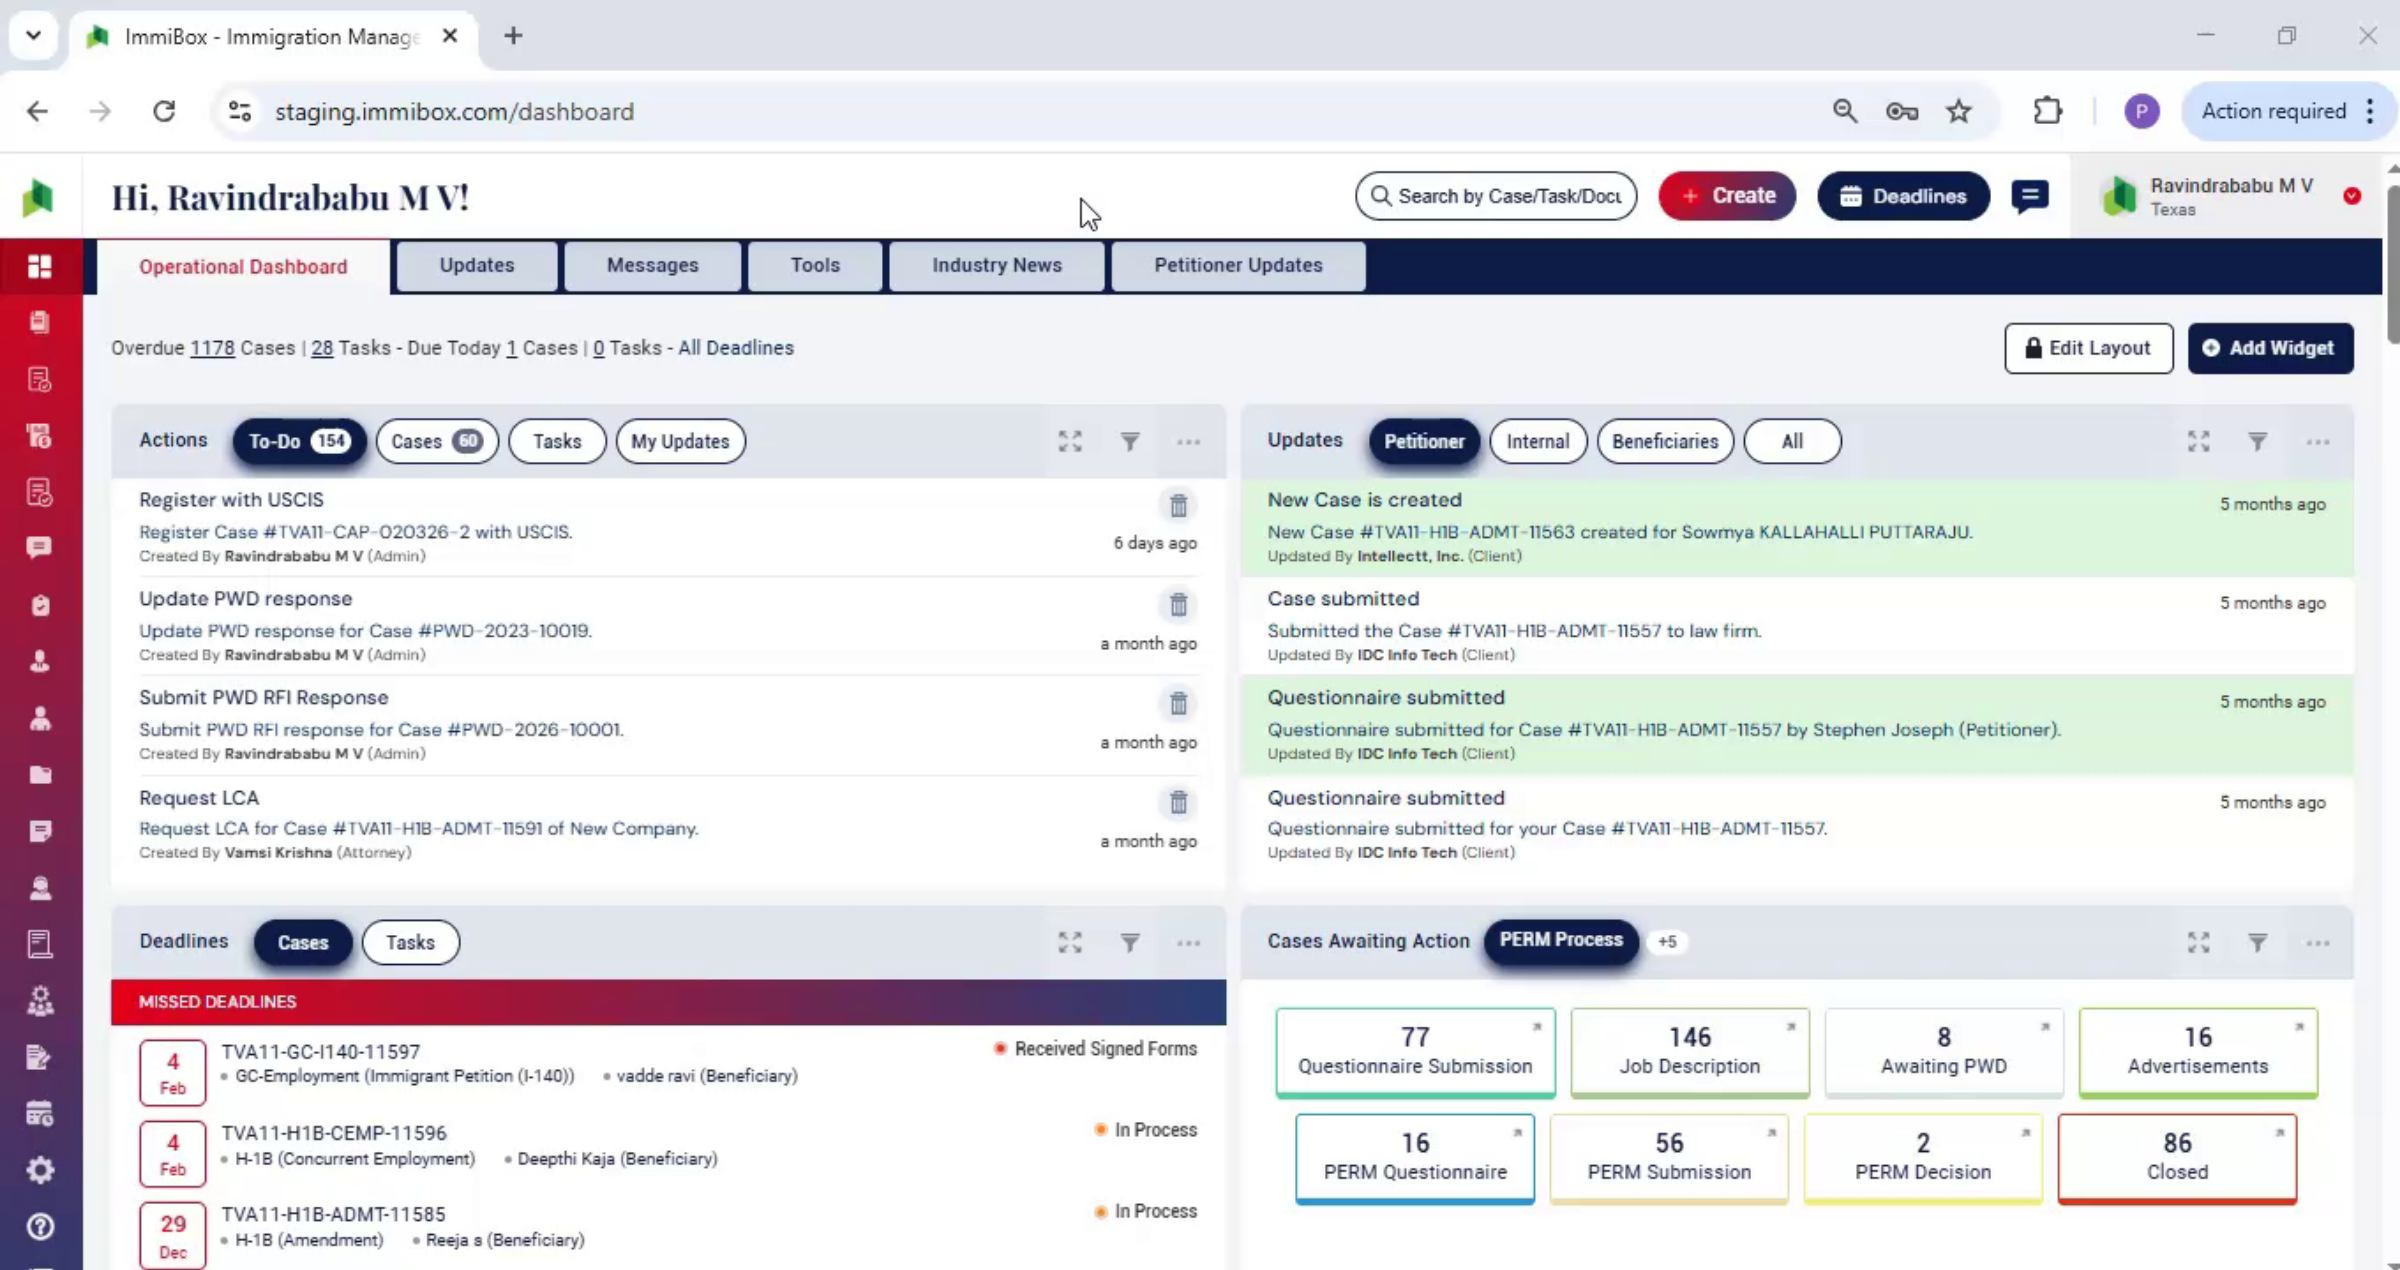Delete the Request LCA to-do

tap(1178, 803)
